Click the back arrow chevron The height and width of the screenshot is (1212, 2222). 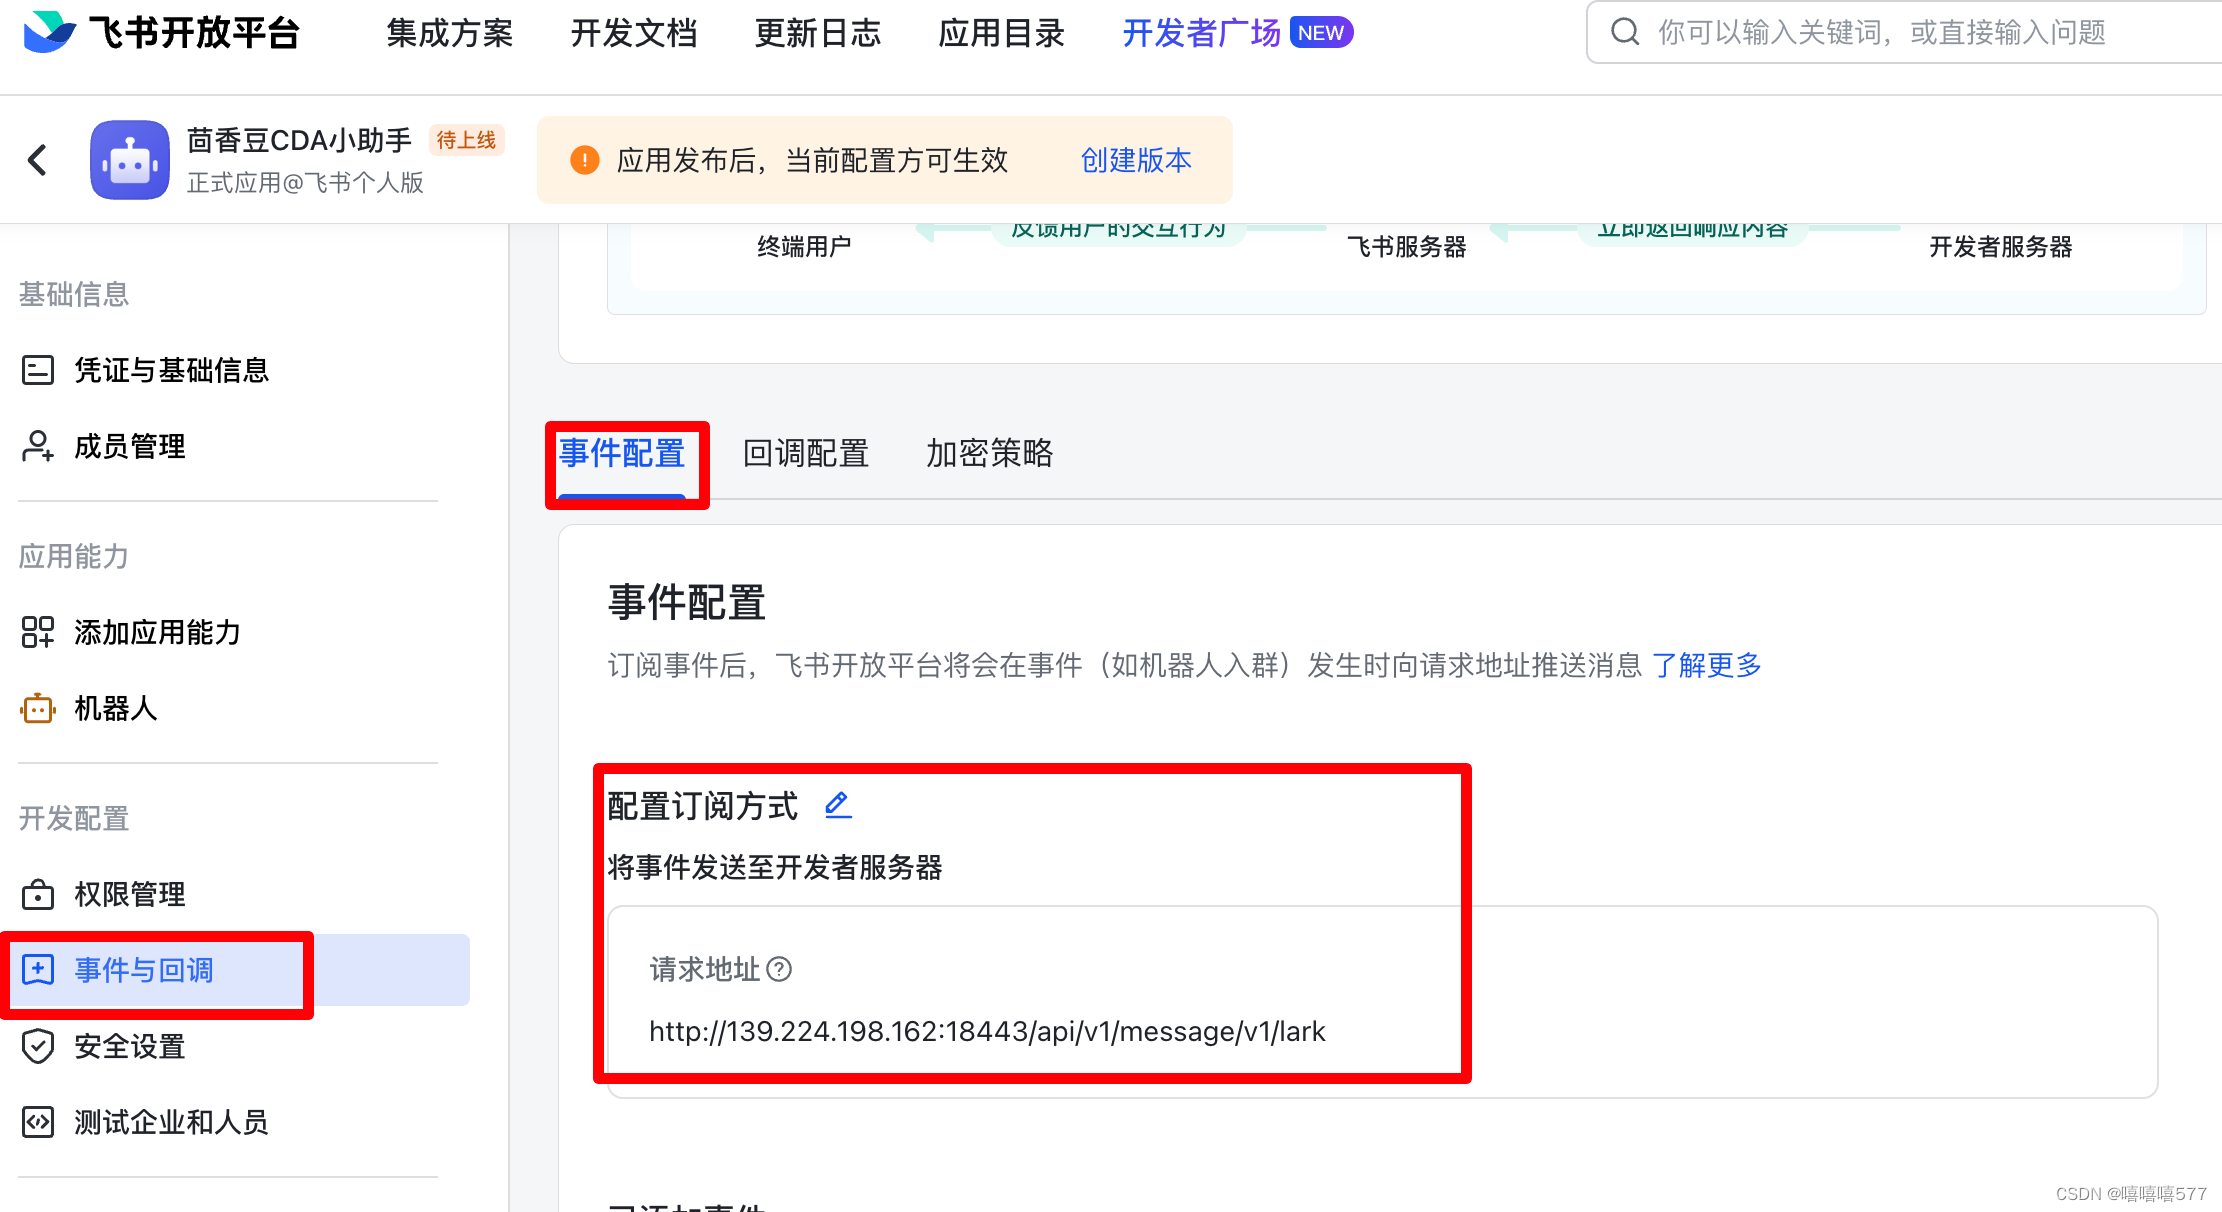click(x=38, y=160)
